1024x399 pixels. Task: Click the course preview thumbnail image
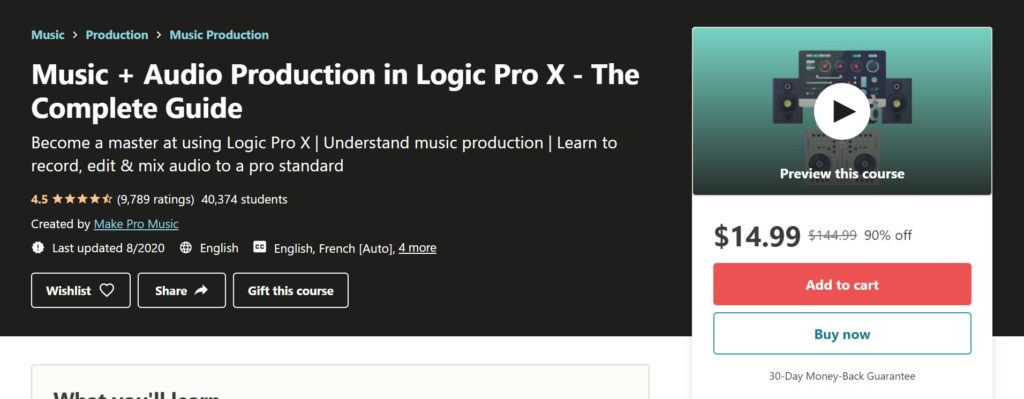click(x=842, y=111)
